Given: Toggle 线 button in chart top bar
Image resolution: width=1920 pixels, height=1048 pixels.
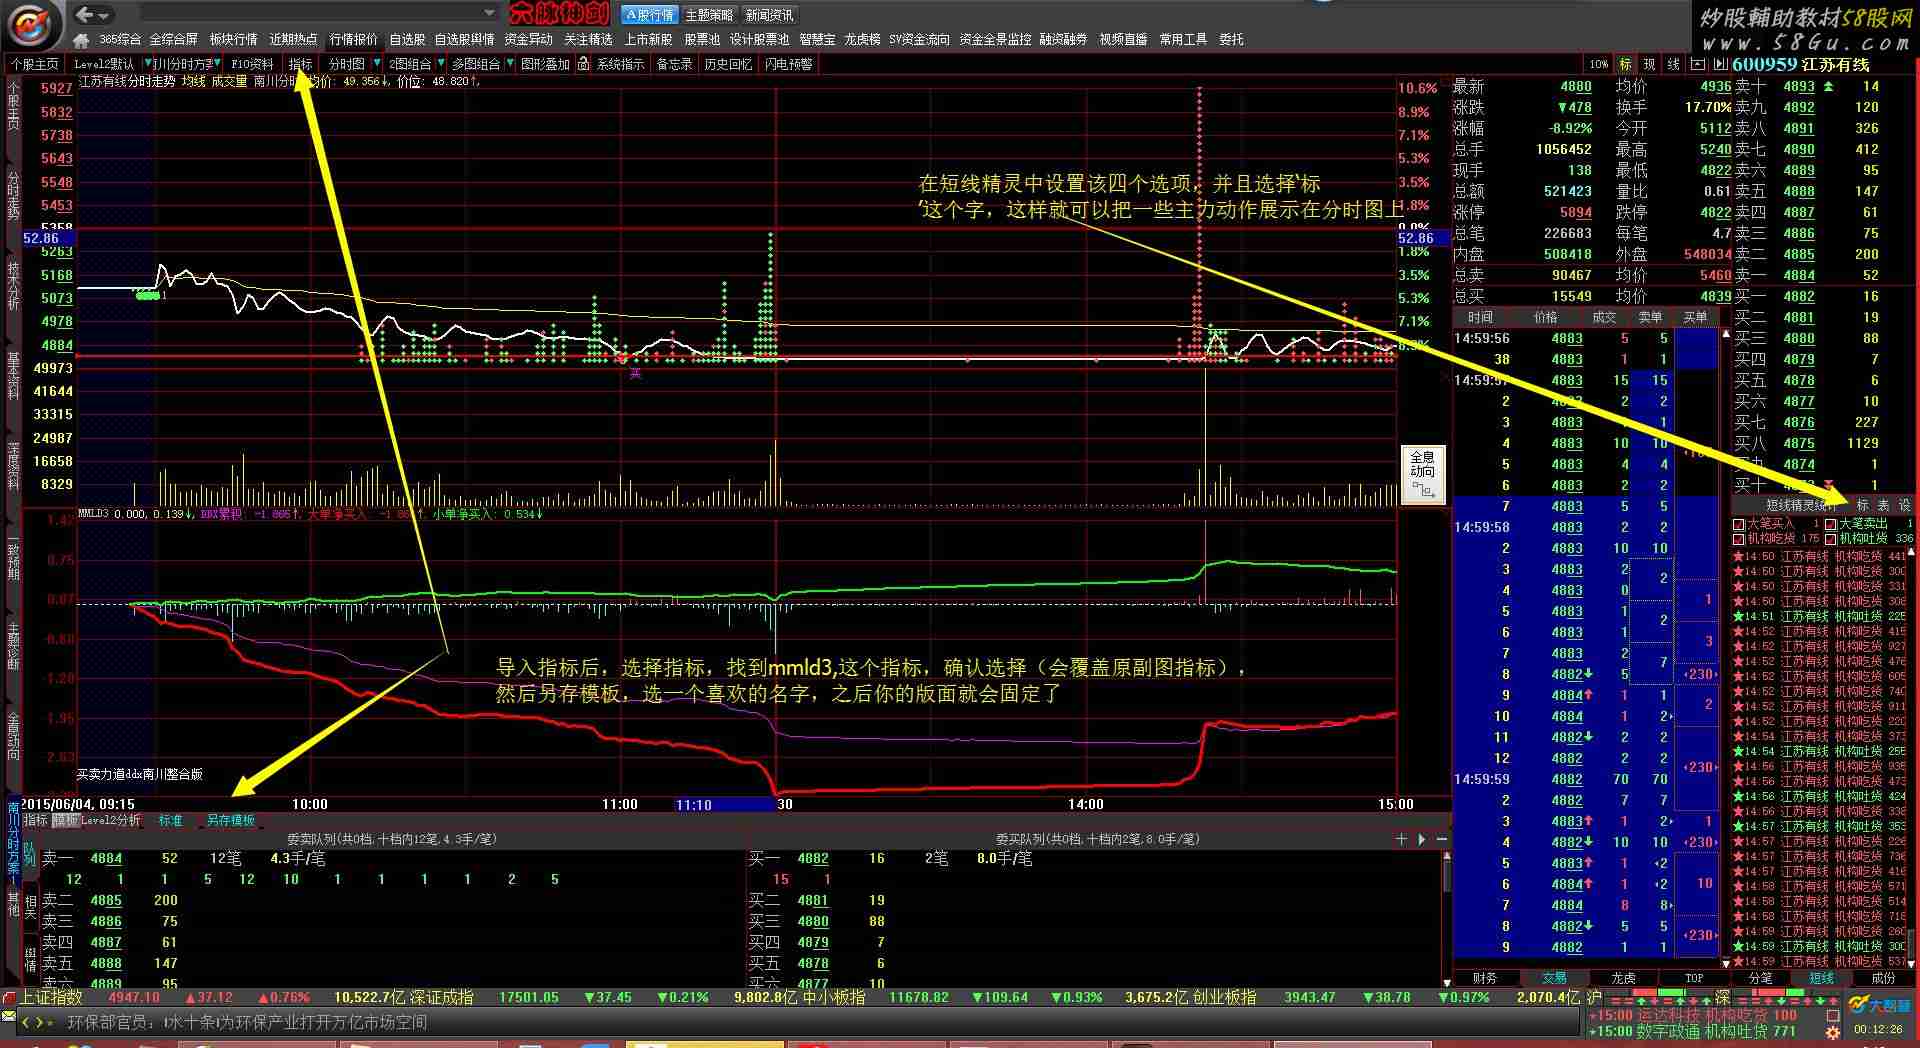Looking at the screenshot, I should point(1674,64).
